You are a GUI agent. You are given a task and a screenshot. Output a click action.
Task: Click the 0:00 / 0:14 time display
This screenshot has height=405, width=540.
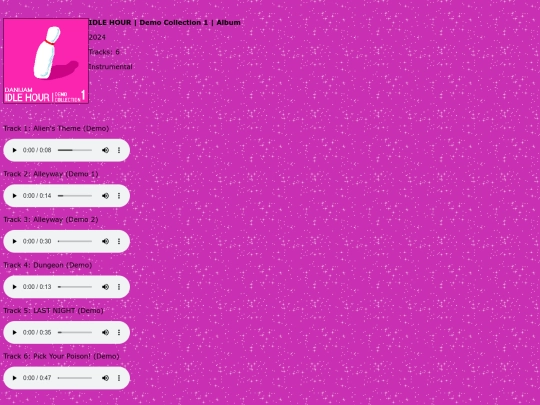coord(37,196)
